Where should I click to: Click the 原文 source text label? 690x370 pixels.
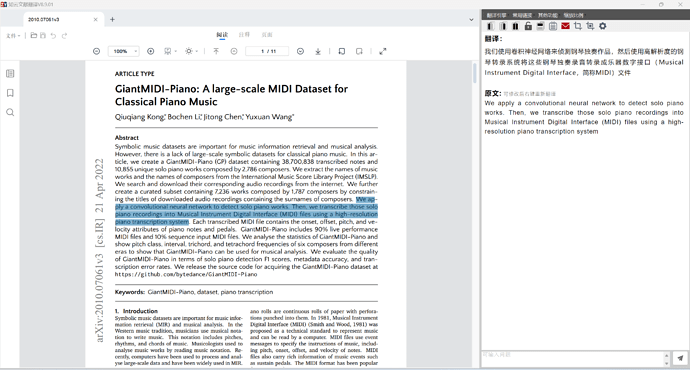click(x=493, y=93)
